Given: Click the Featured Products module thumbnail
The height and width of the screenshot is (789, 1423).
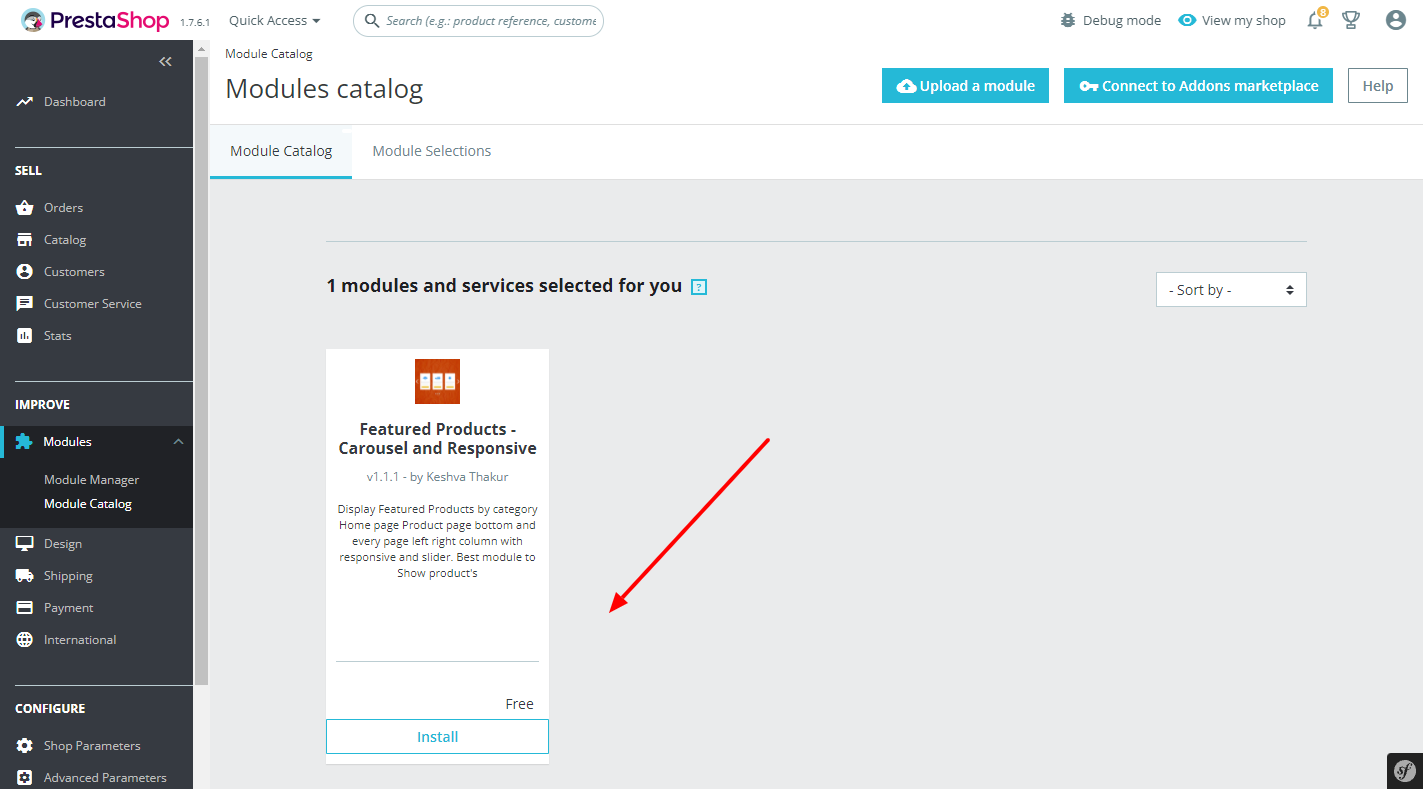Looking at the screenshot, I should pyautogui.click(x=437, y=381).
